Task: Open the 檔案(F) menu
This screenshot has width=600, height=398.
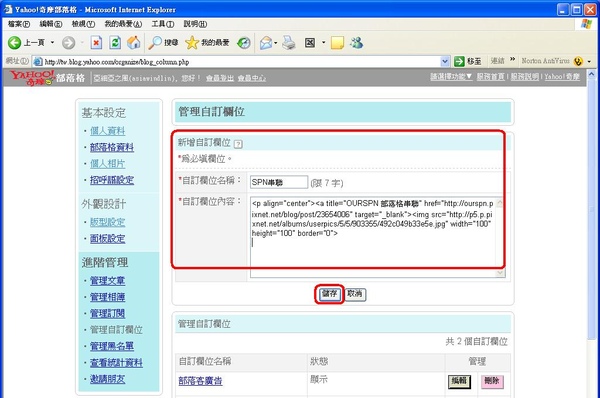Action: click(x=18, y=24)
